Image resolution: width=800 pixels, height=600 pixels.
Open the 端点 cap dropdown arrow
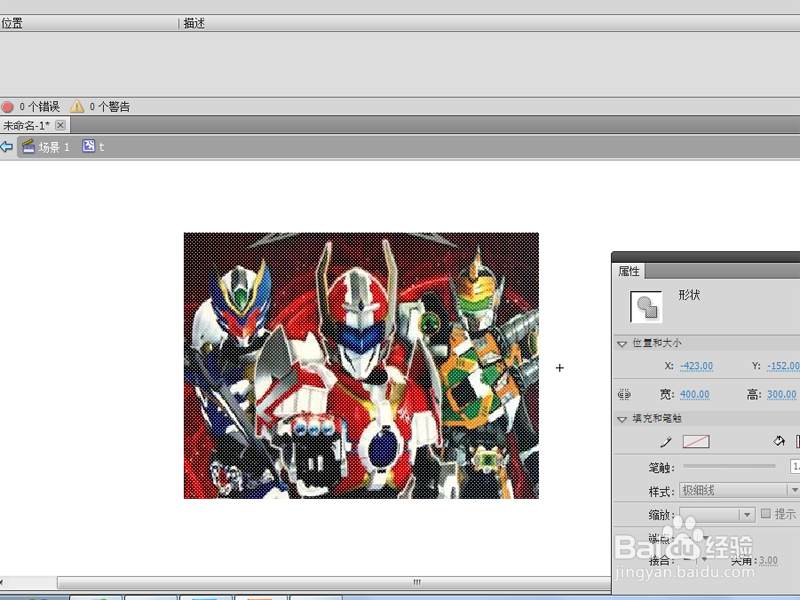tap(706, 538)
